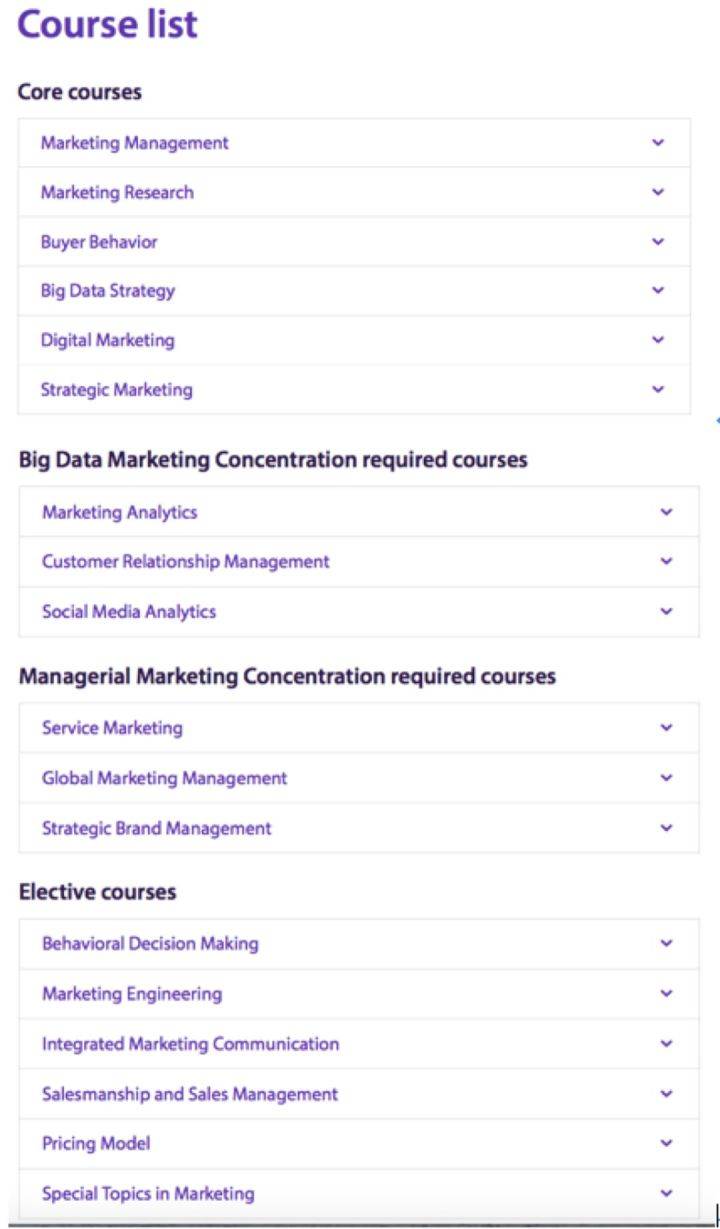Expand Behavioral Decision Making chevron
This screenshot has height=1229, width=720.
point(667,943)
